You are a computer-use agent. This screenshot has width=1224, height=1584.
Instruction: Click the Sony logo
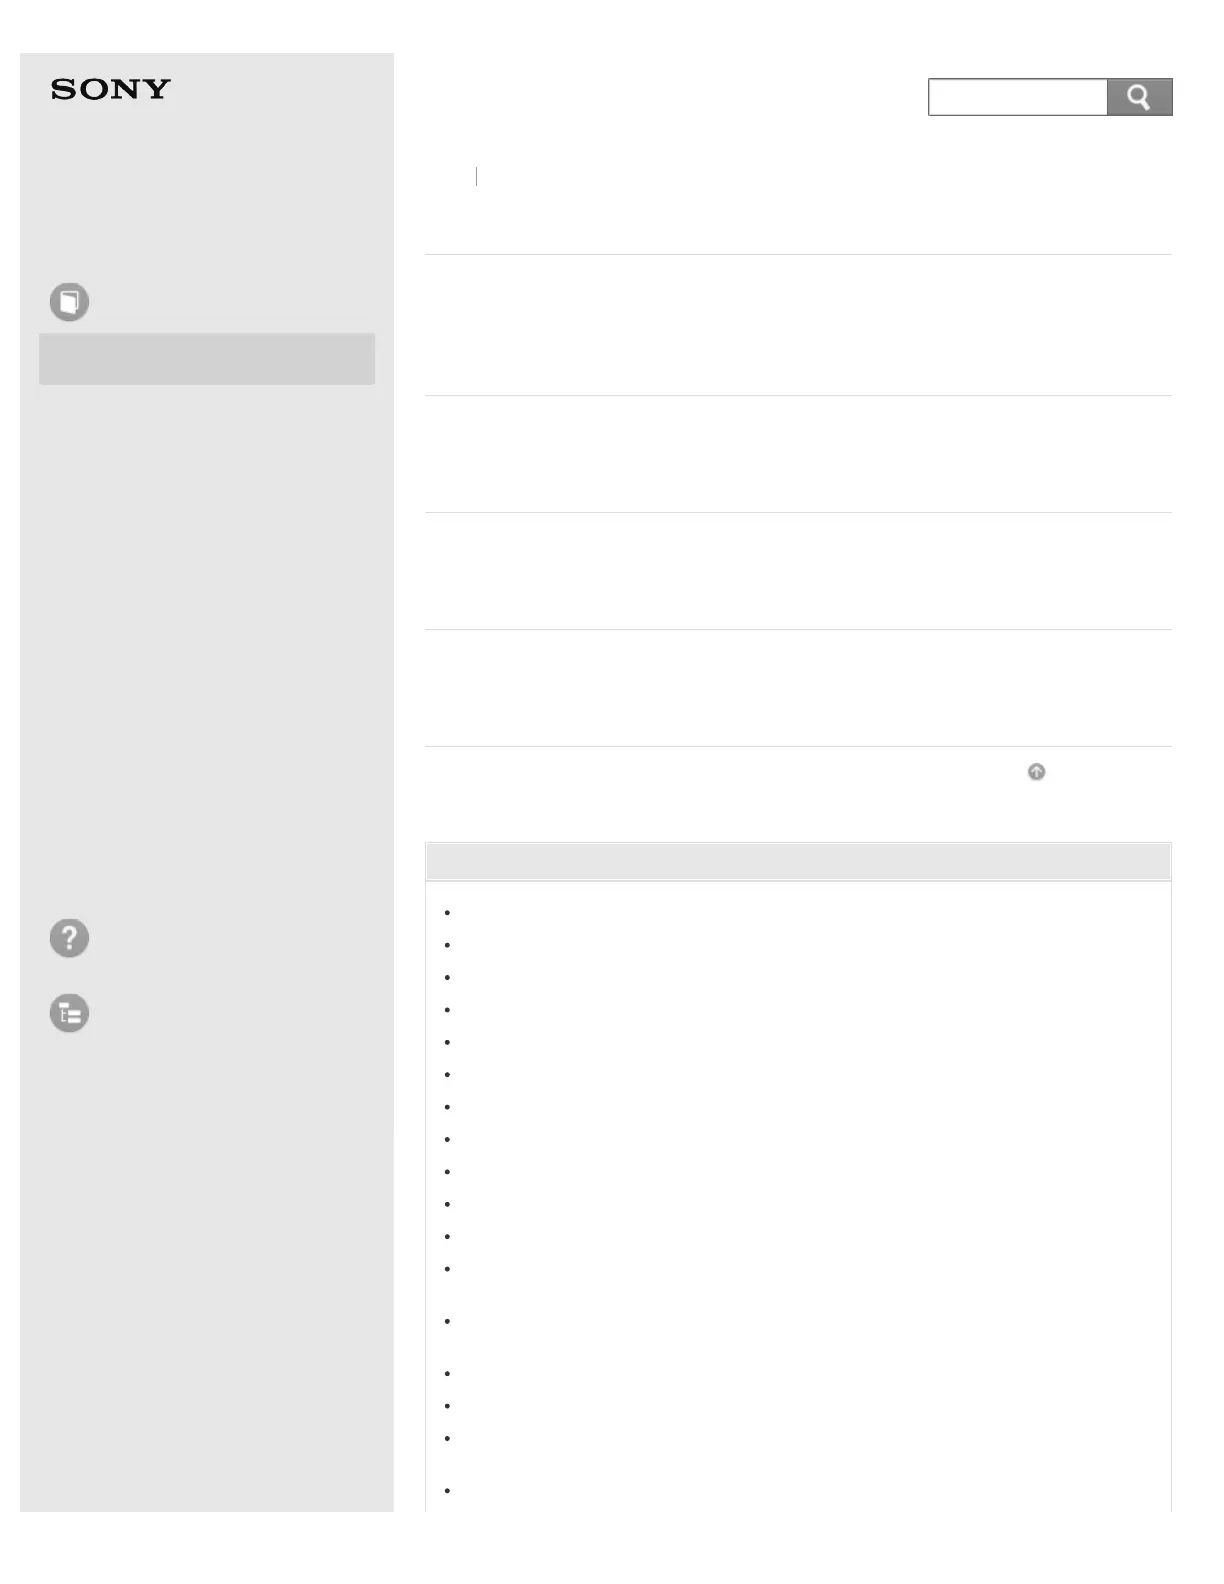111,89
